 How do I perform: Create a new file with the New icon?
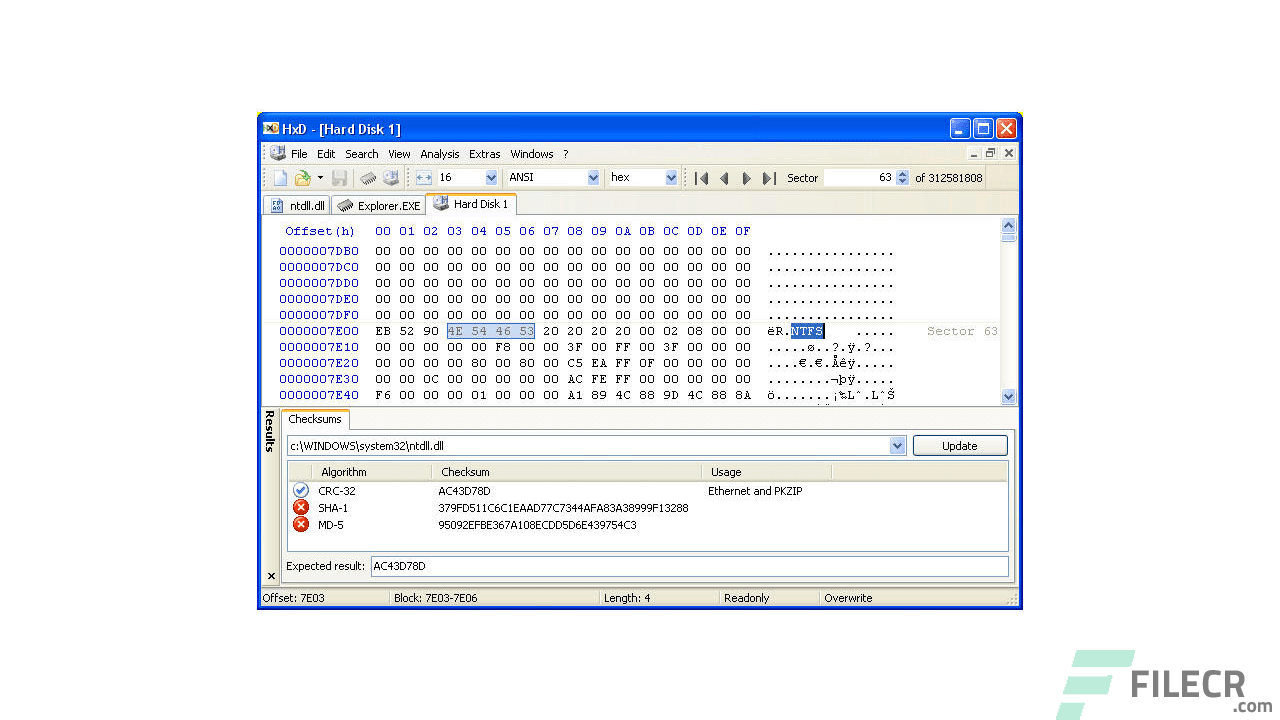pyautogui.click(x=281, y=177)
